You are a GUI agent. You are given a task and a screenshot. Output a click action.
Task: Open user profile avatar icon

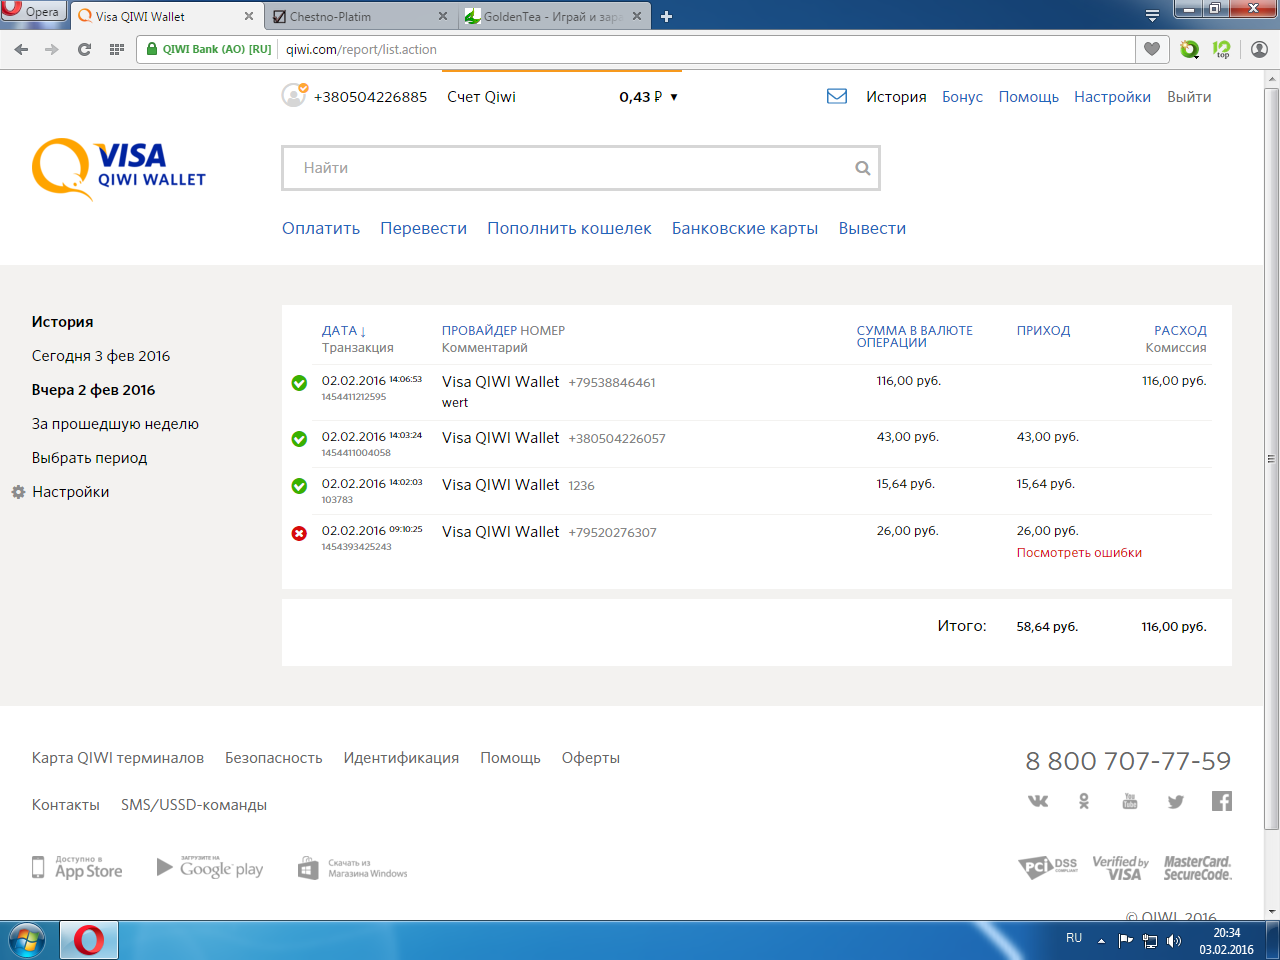(x=294, y=95)
